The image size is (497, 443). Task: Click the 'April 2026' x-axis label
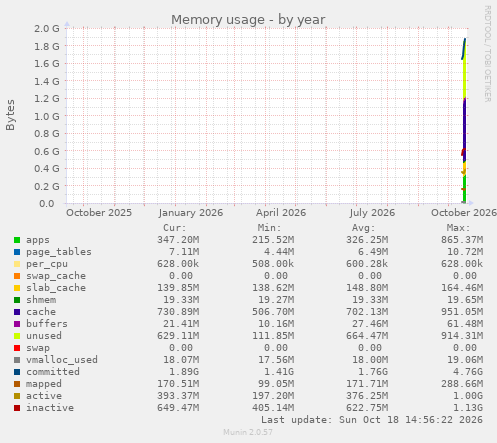point(281,213)
